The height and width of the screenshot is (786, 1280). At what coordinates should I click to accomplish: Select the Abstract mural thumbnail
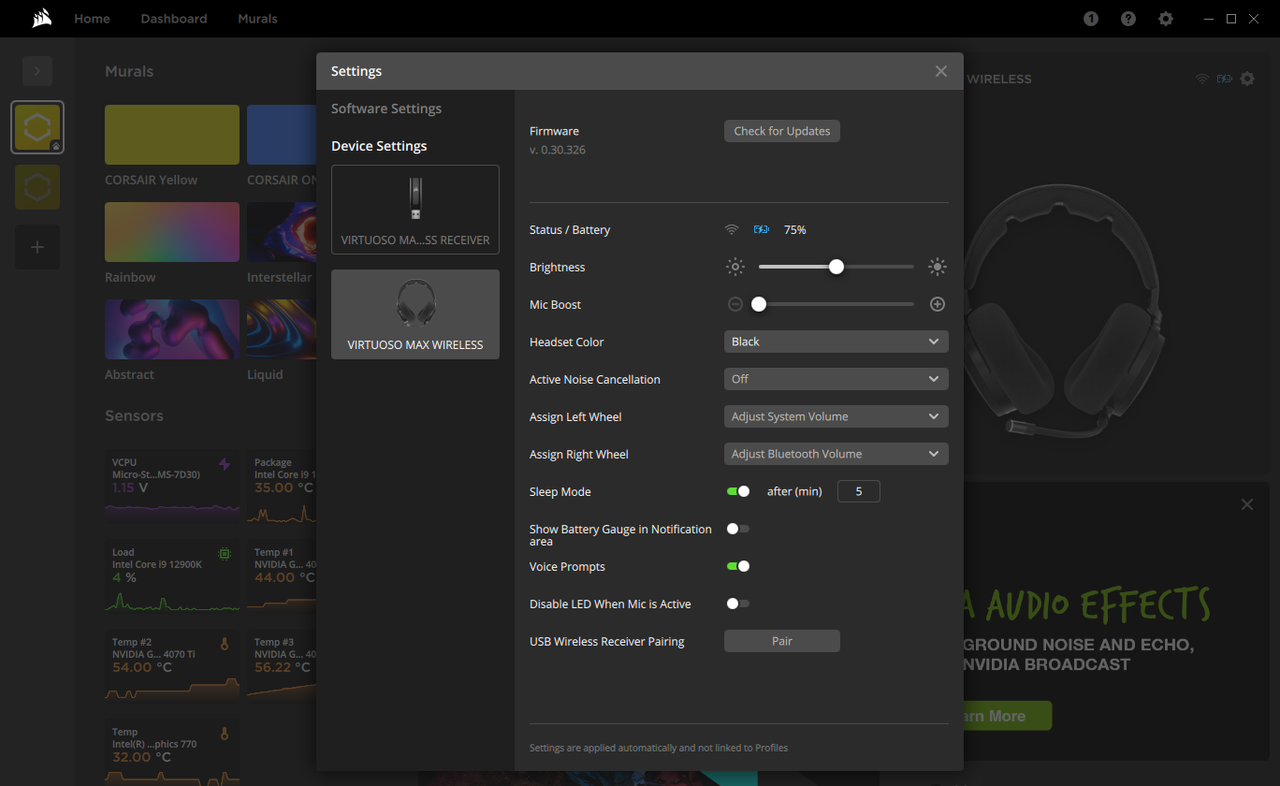click(172, 329)
